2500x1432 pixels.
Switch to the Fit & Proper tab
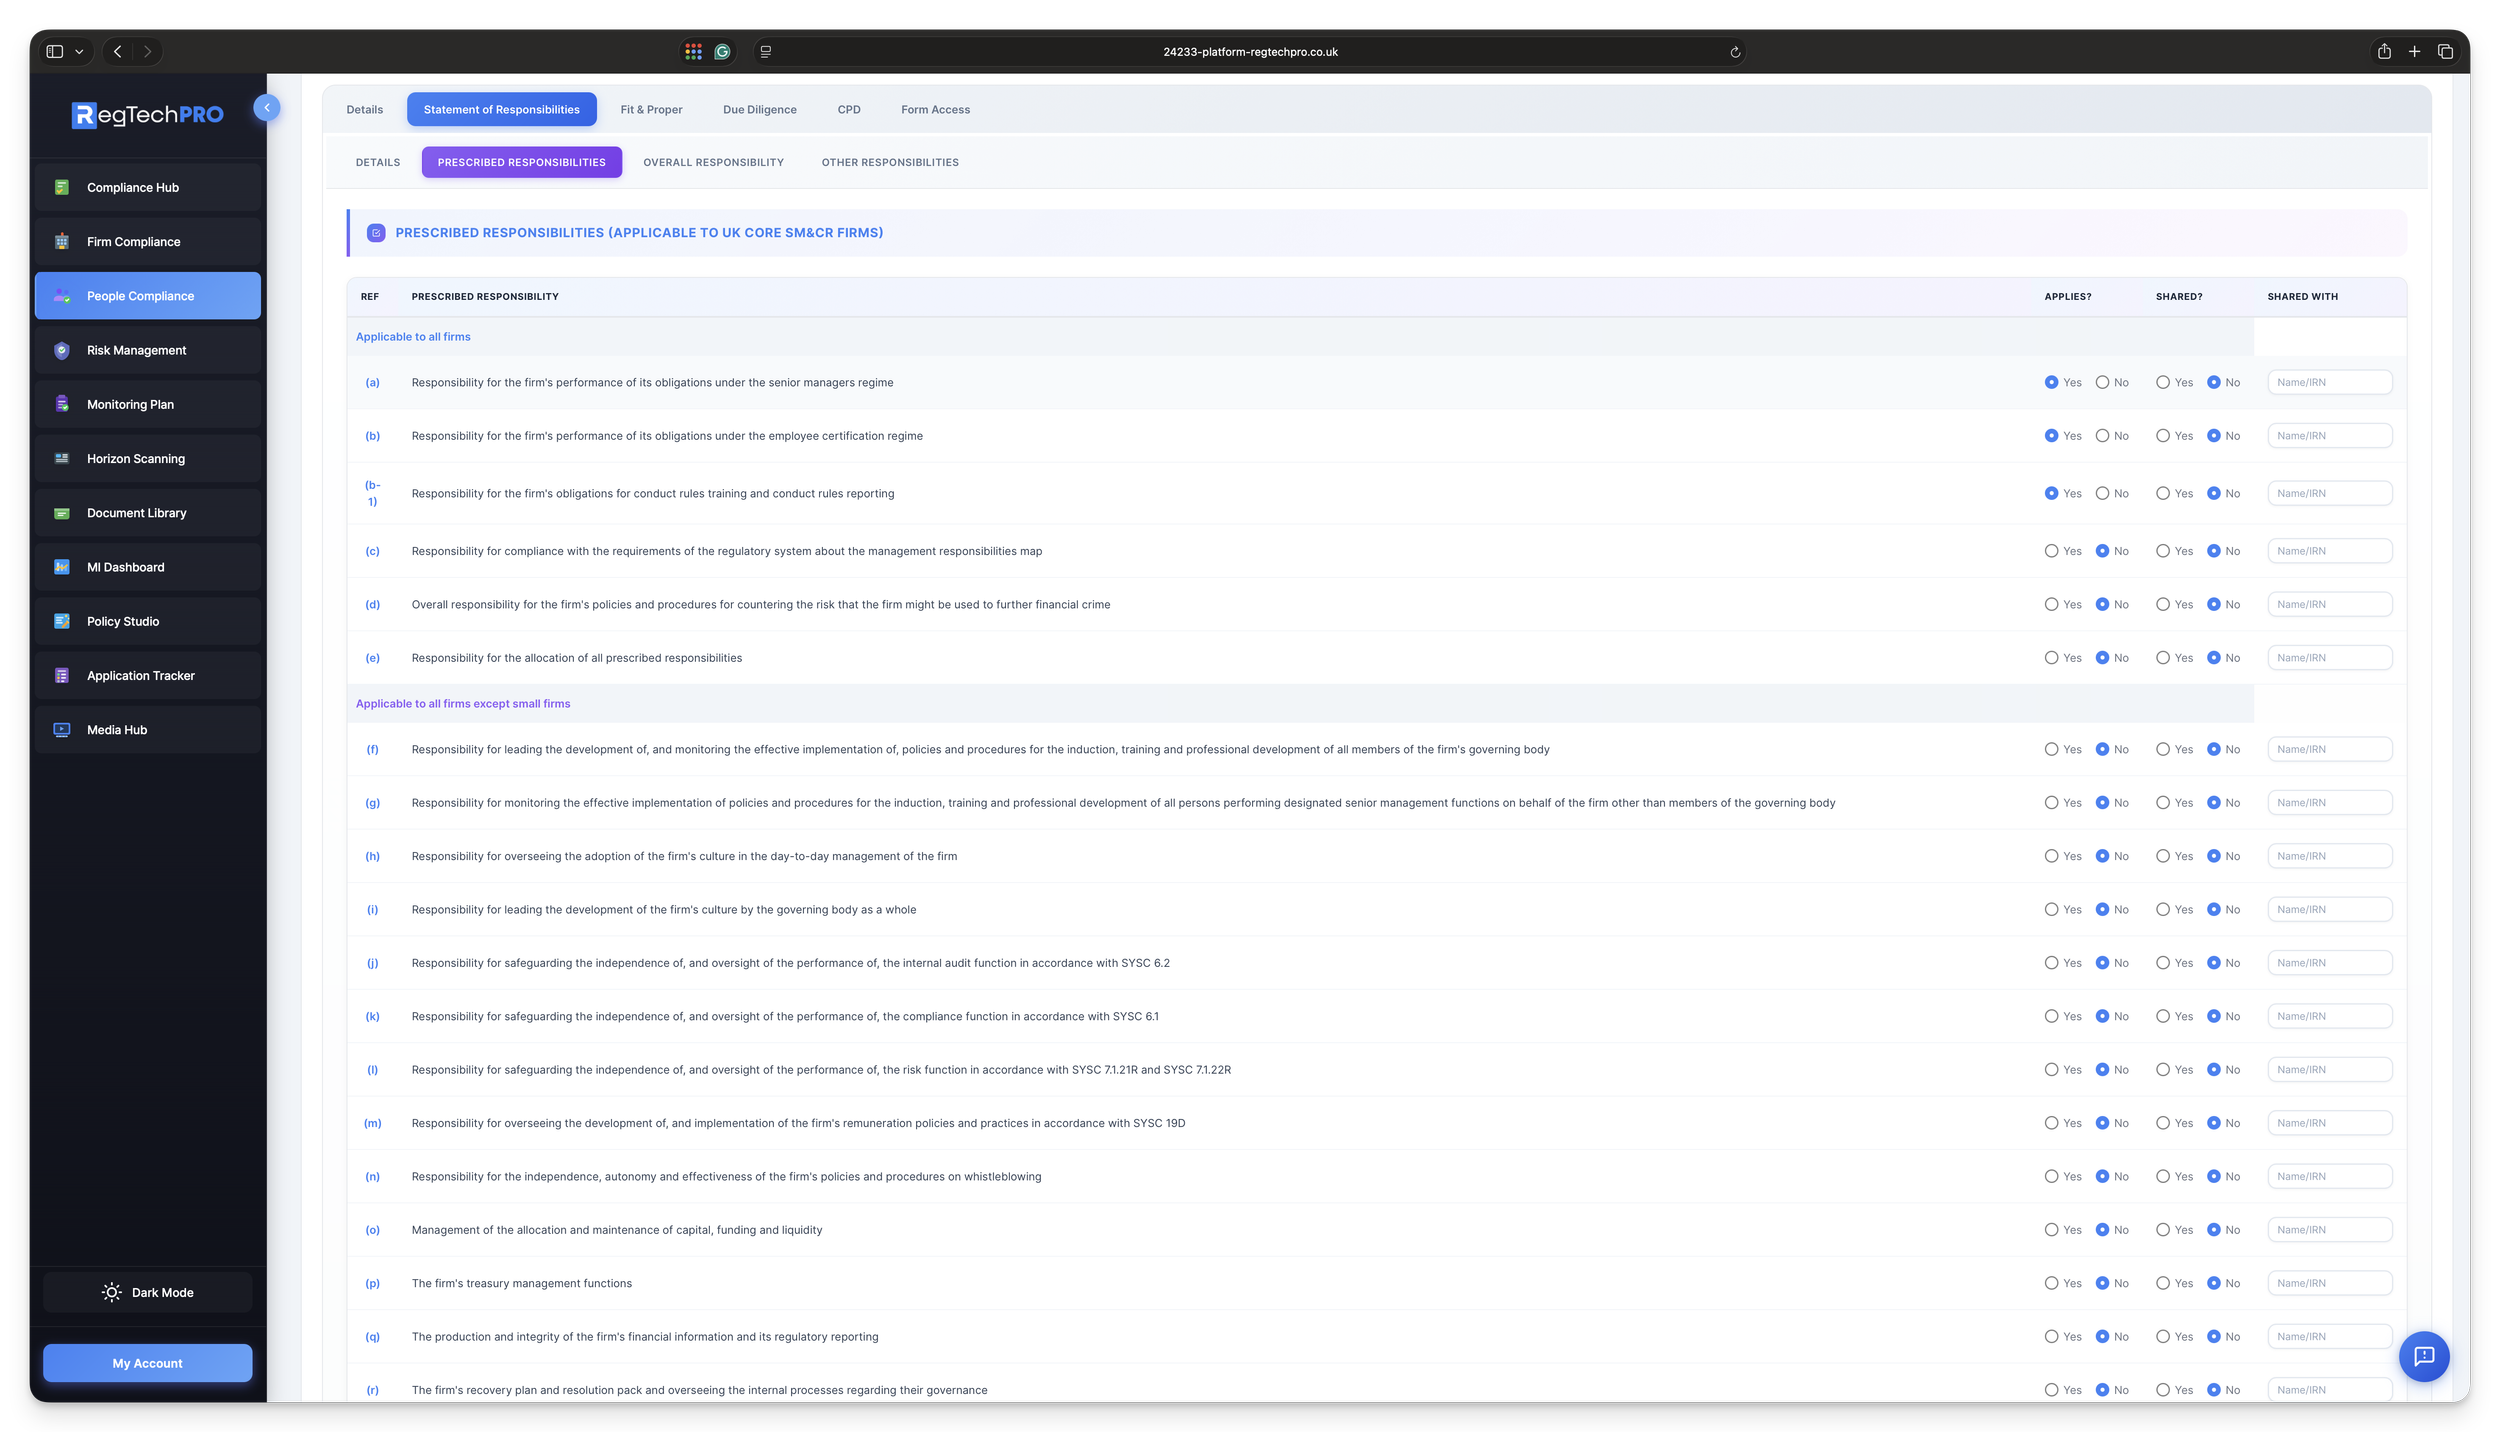(x=651, y=110)
